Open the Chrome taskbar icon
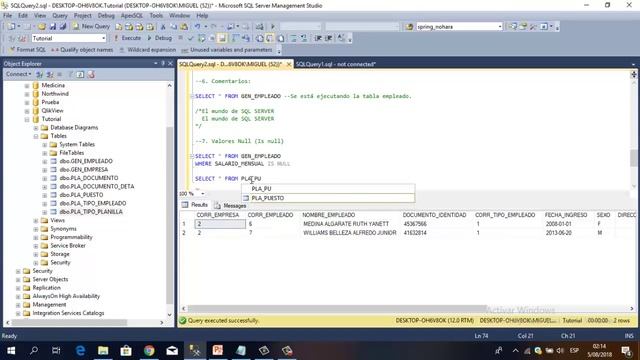The width and height of the screenshot is (640, 360). (x=149, y=351)
